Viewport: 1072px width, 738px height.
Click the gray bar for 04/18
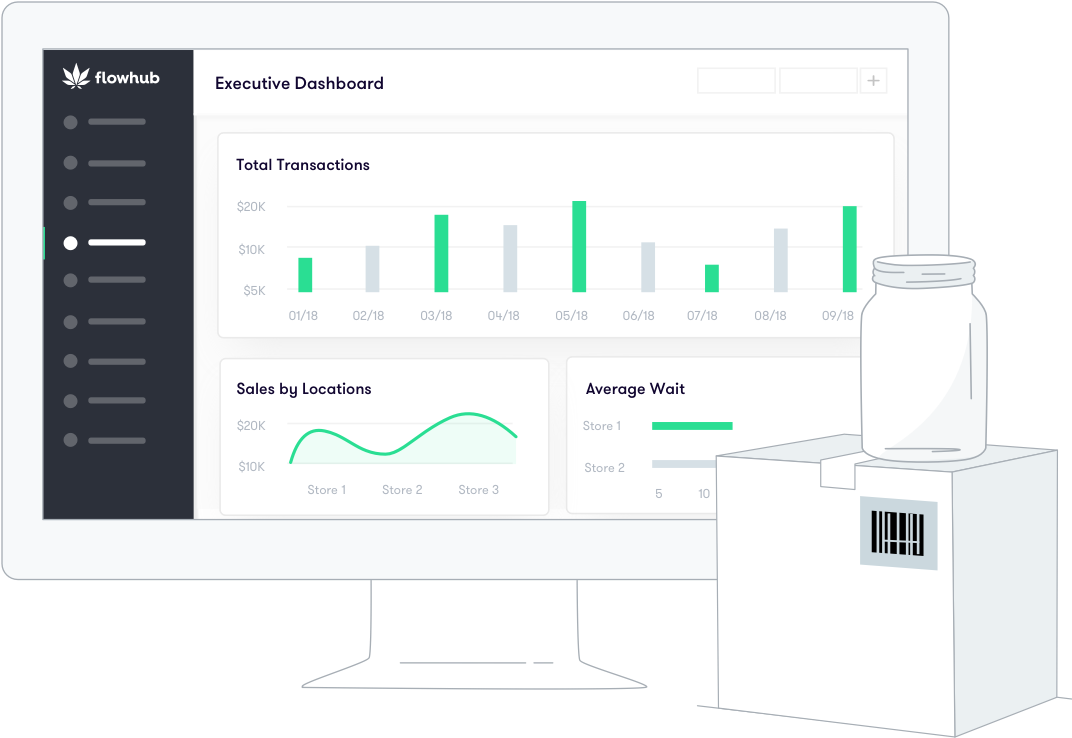pyautogui.click(x=510, y=259)
